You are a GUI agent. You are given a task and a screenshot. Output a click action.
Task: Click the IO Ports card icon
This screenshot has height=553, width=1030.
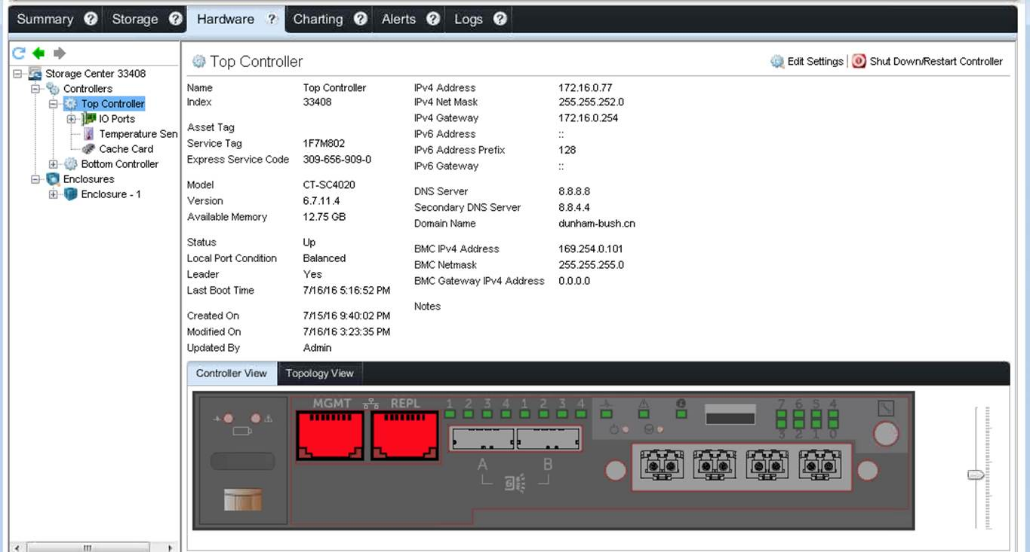point(89,119)
